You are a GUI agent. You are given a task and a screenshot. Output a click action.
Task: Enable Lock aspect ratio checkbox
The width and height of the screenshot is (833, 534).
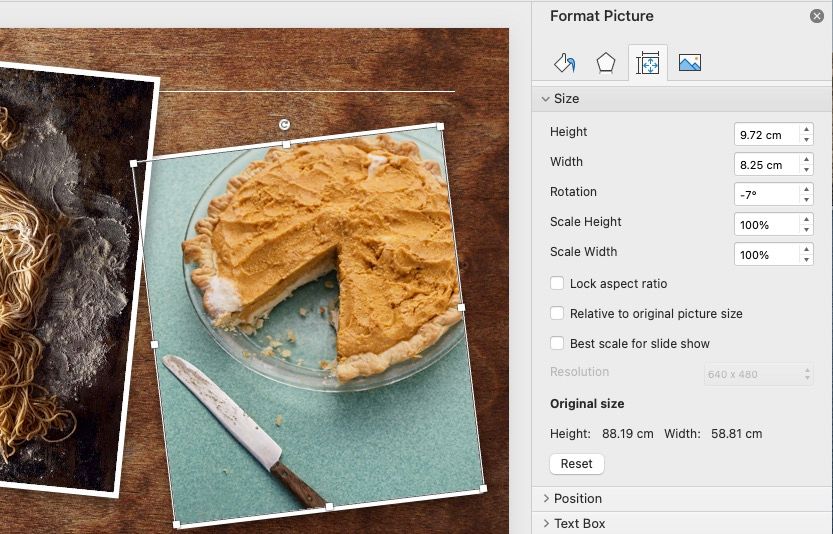557,283
